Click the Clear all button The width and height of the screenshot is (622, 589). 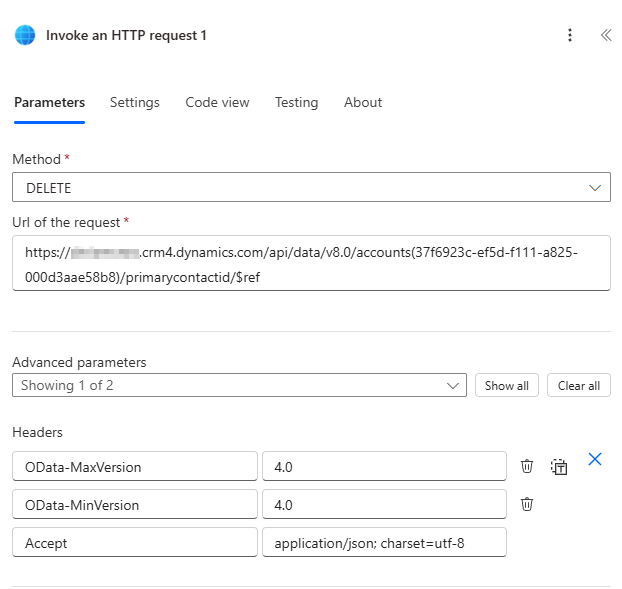[579, 385]
